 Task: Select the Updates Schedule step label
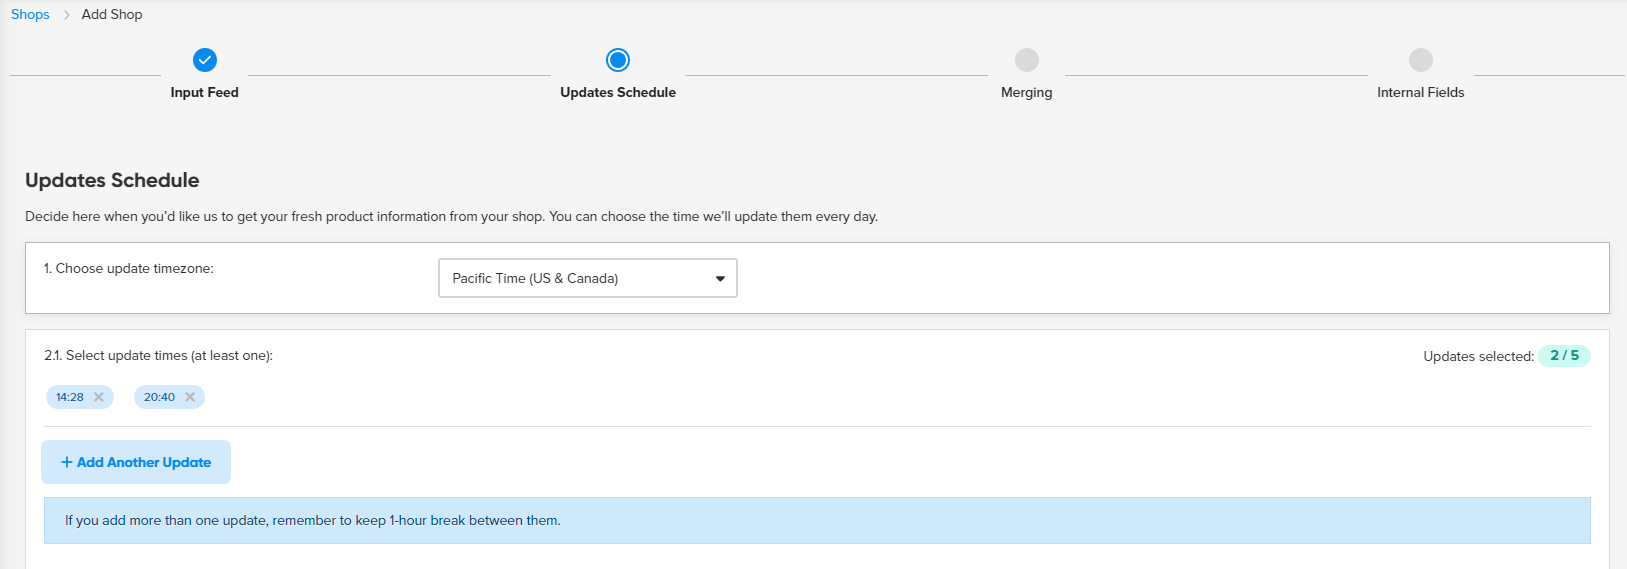click(x=618, y=92)
